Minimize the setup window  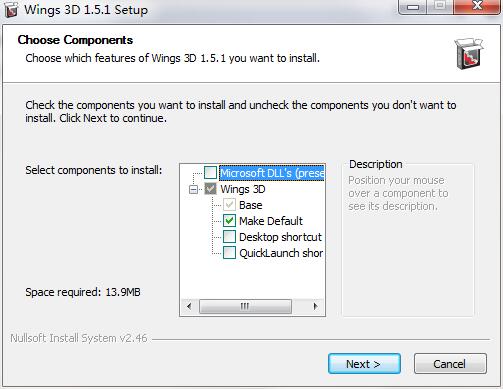tap(413, 6)
